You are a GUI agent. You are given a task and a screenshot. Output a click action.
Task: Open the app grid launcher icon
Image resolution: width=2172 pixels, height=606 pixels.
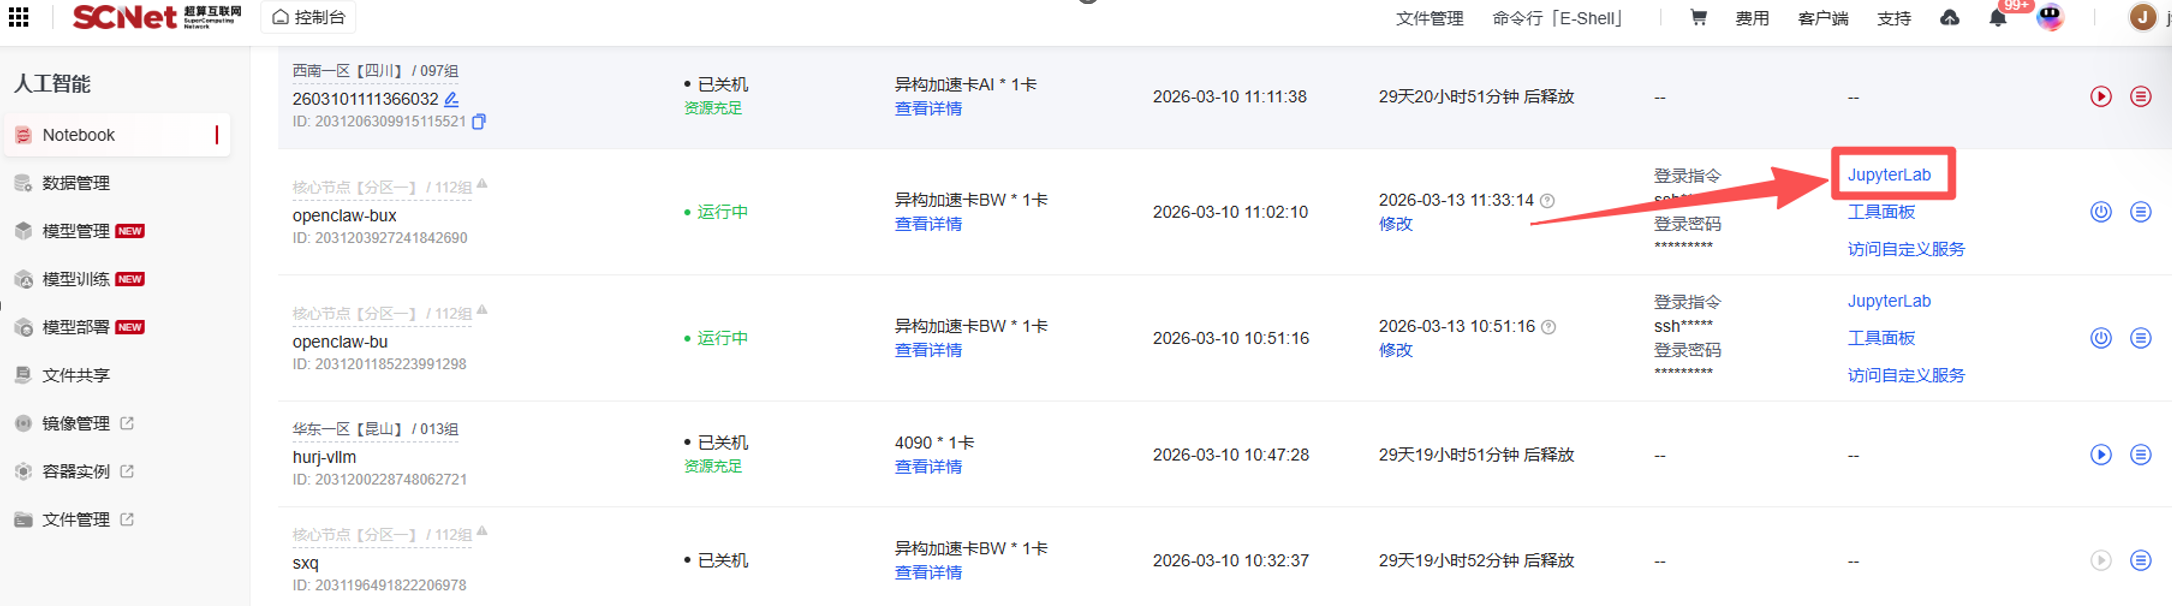tap(18, 17)
